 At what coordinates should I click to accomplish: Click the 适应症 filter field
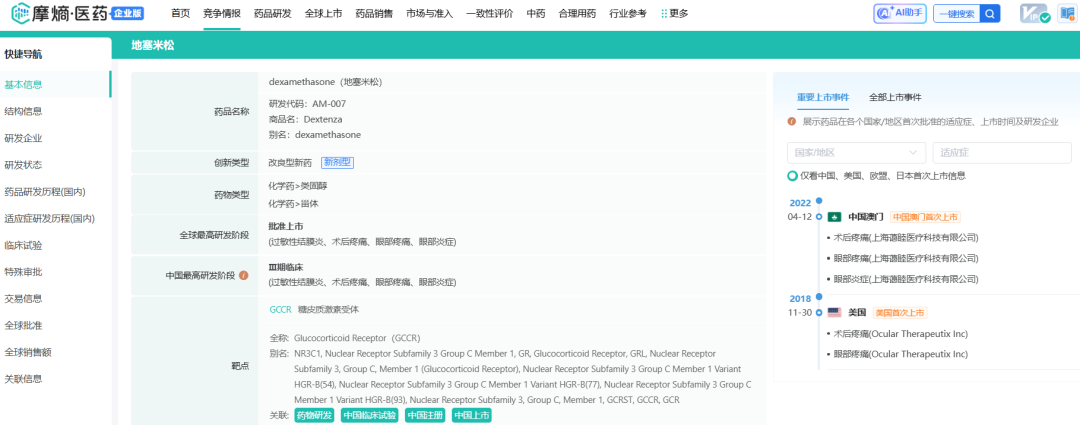click(x=1001, y=153)
